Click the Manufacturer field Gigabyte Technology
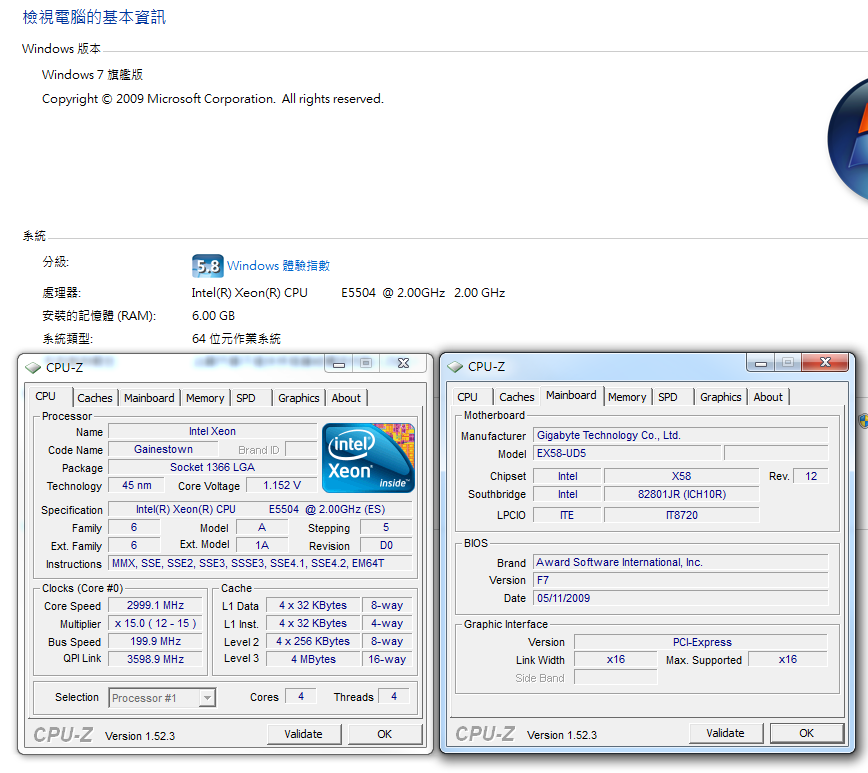 point(680,435)
